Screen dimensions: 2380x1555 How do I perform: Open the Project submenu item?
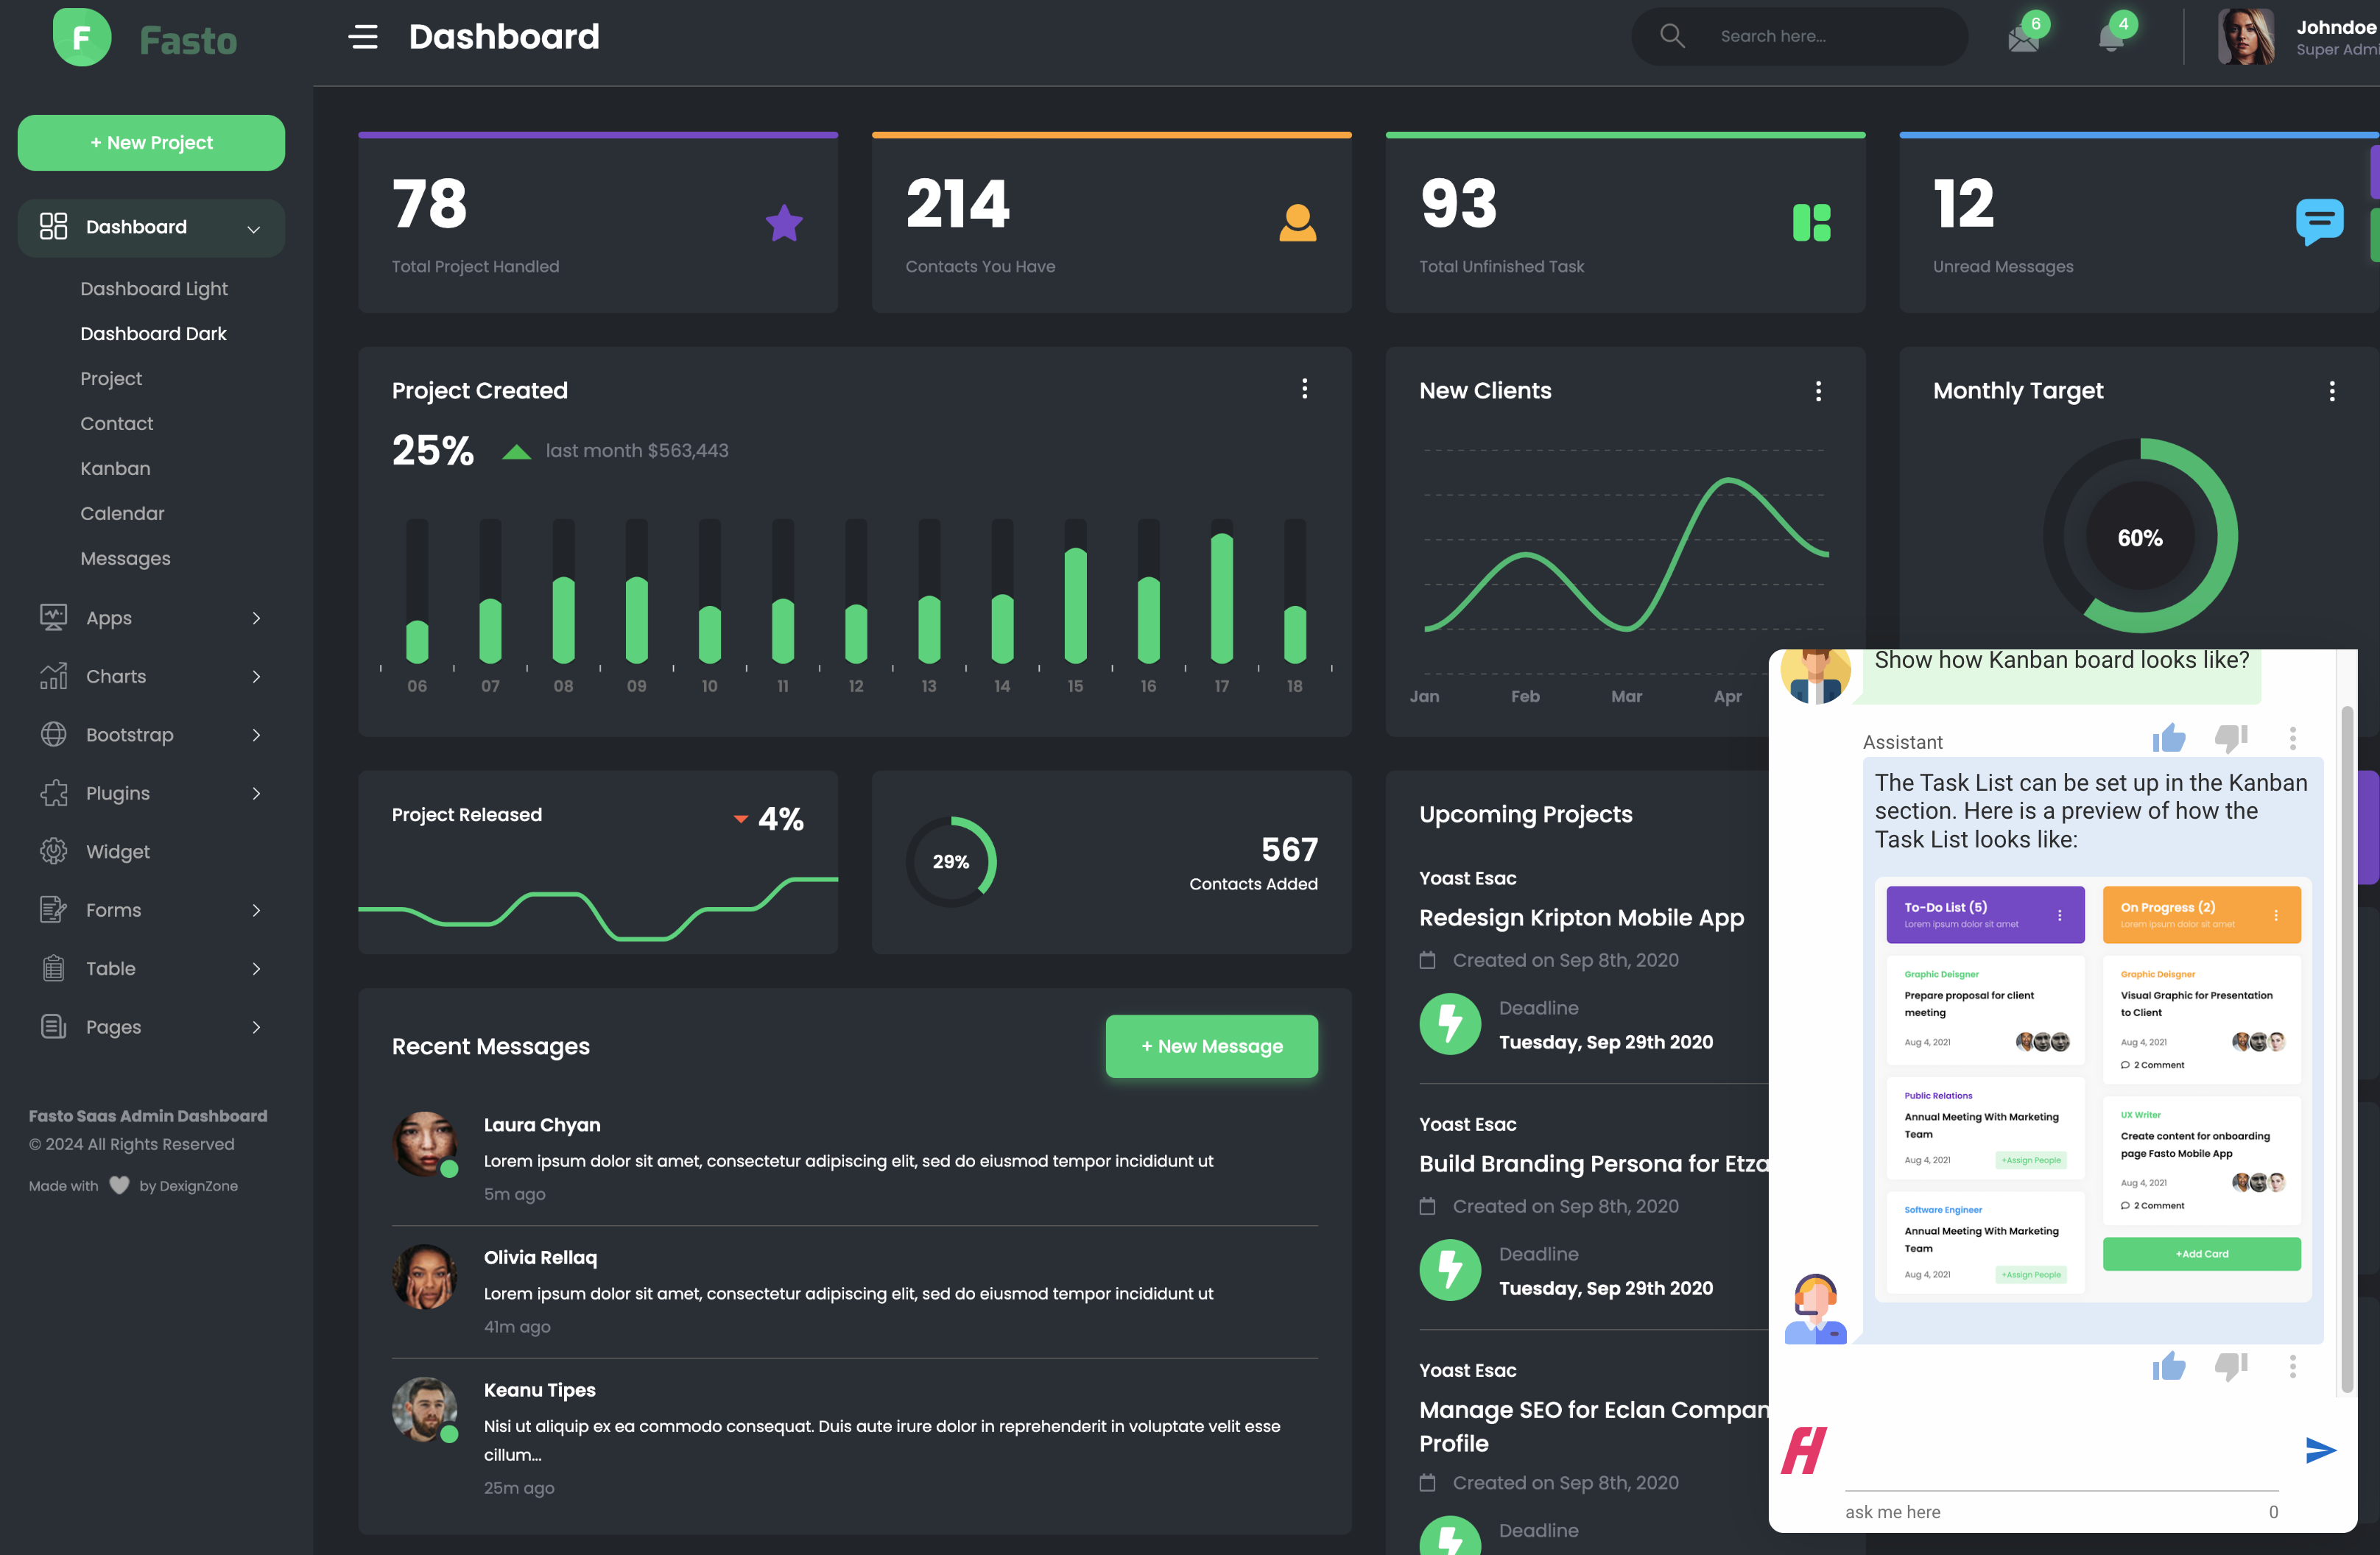pos(111,378)
